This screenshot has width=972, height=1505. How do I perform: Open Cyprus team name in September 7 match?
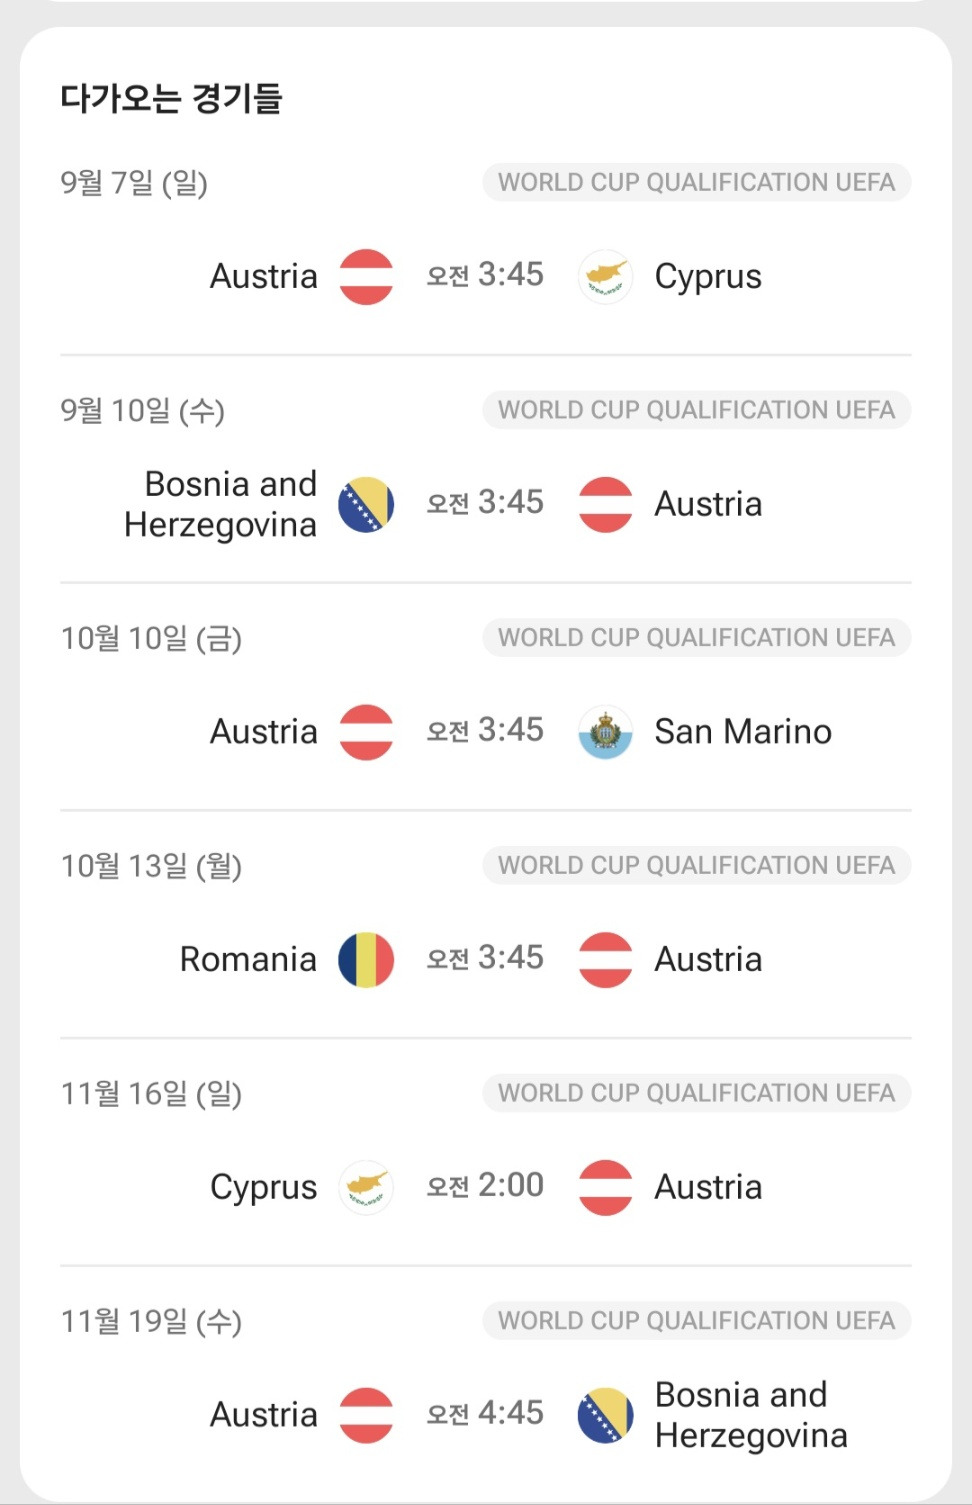pyautogui.click(x=708, y=277)
